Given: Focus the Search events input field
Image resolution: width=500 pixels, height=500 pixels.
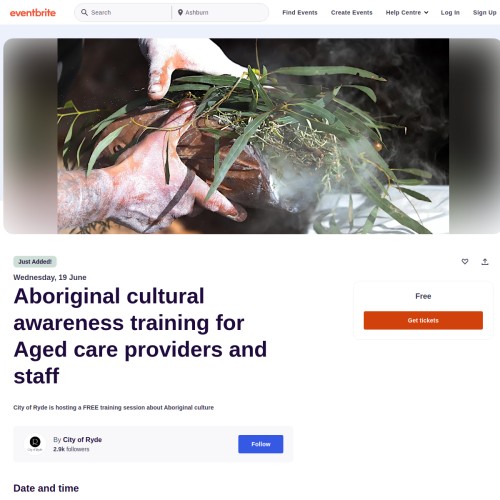Looking at the screenshot, I should coord(130,13).
